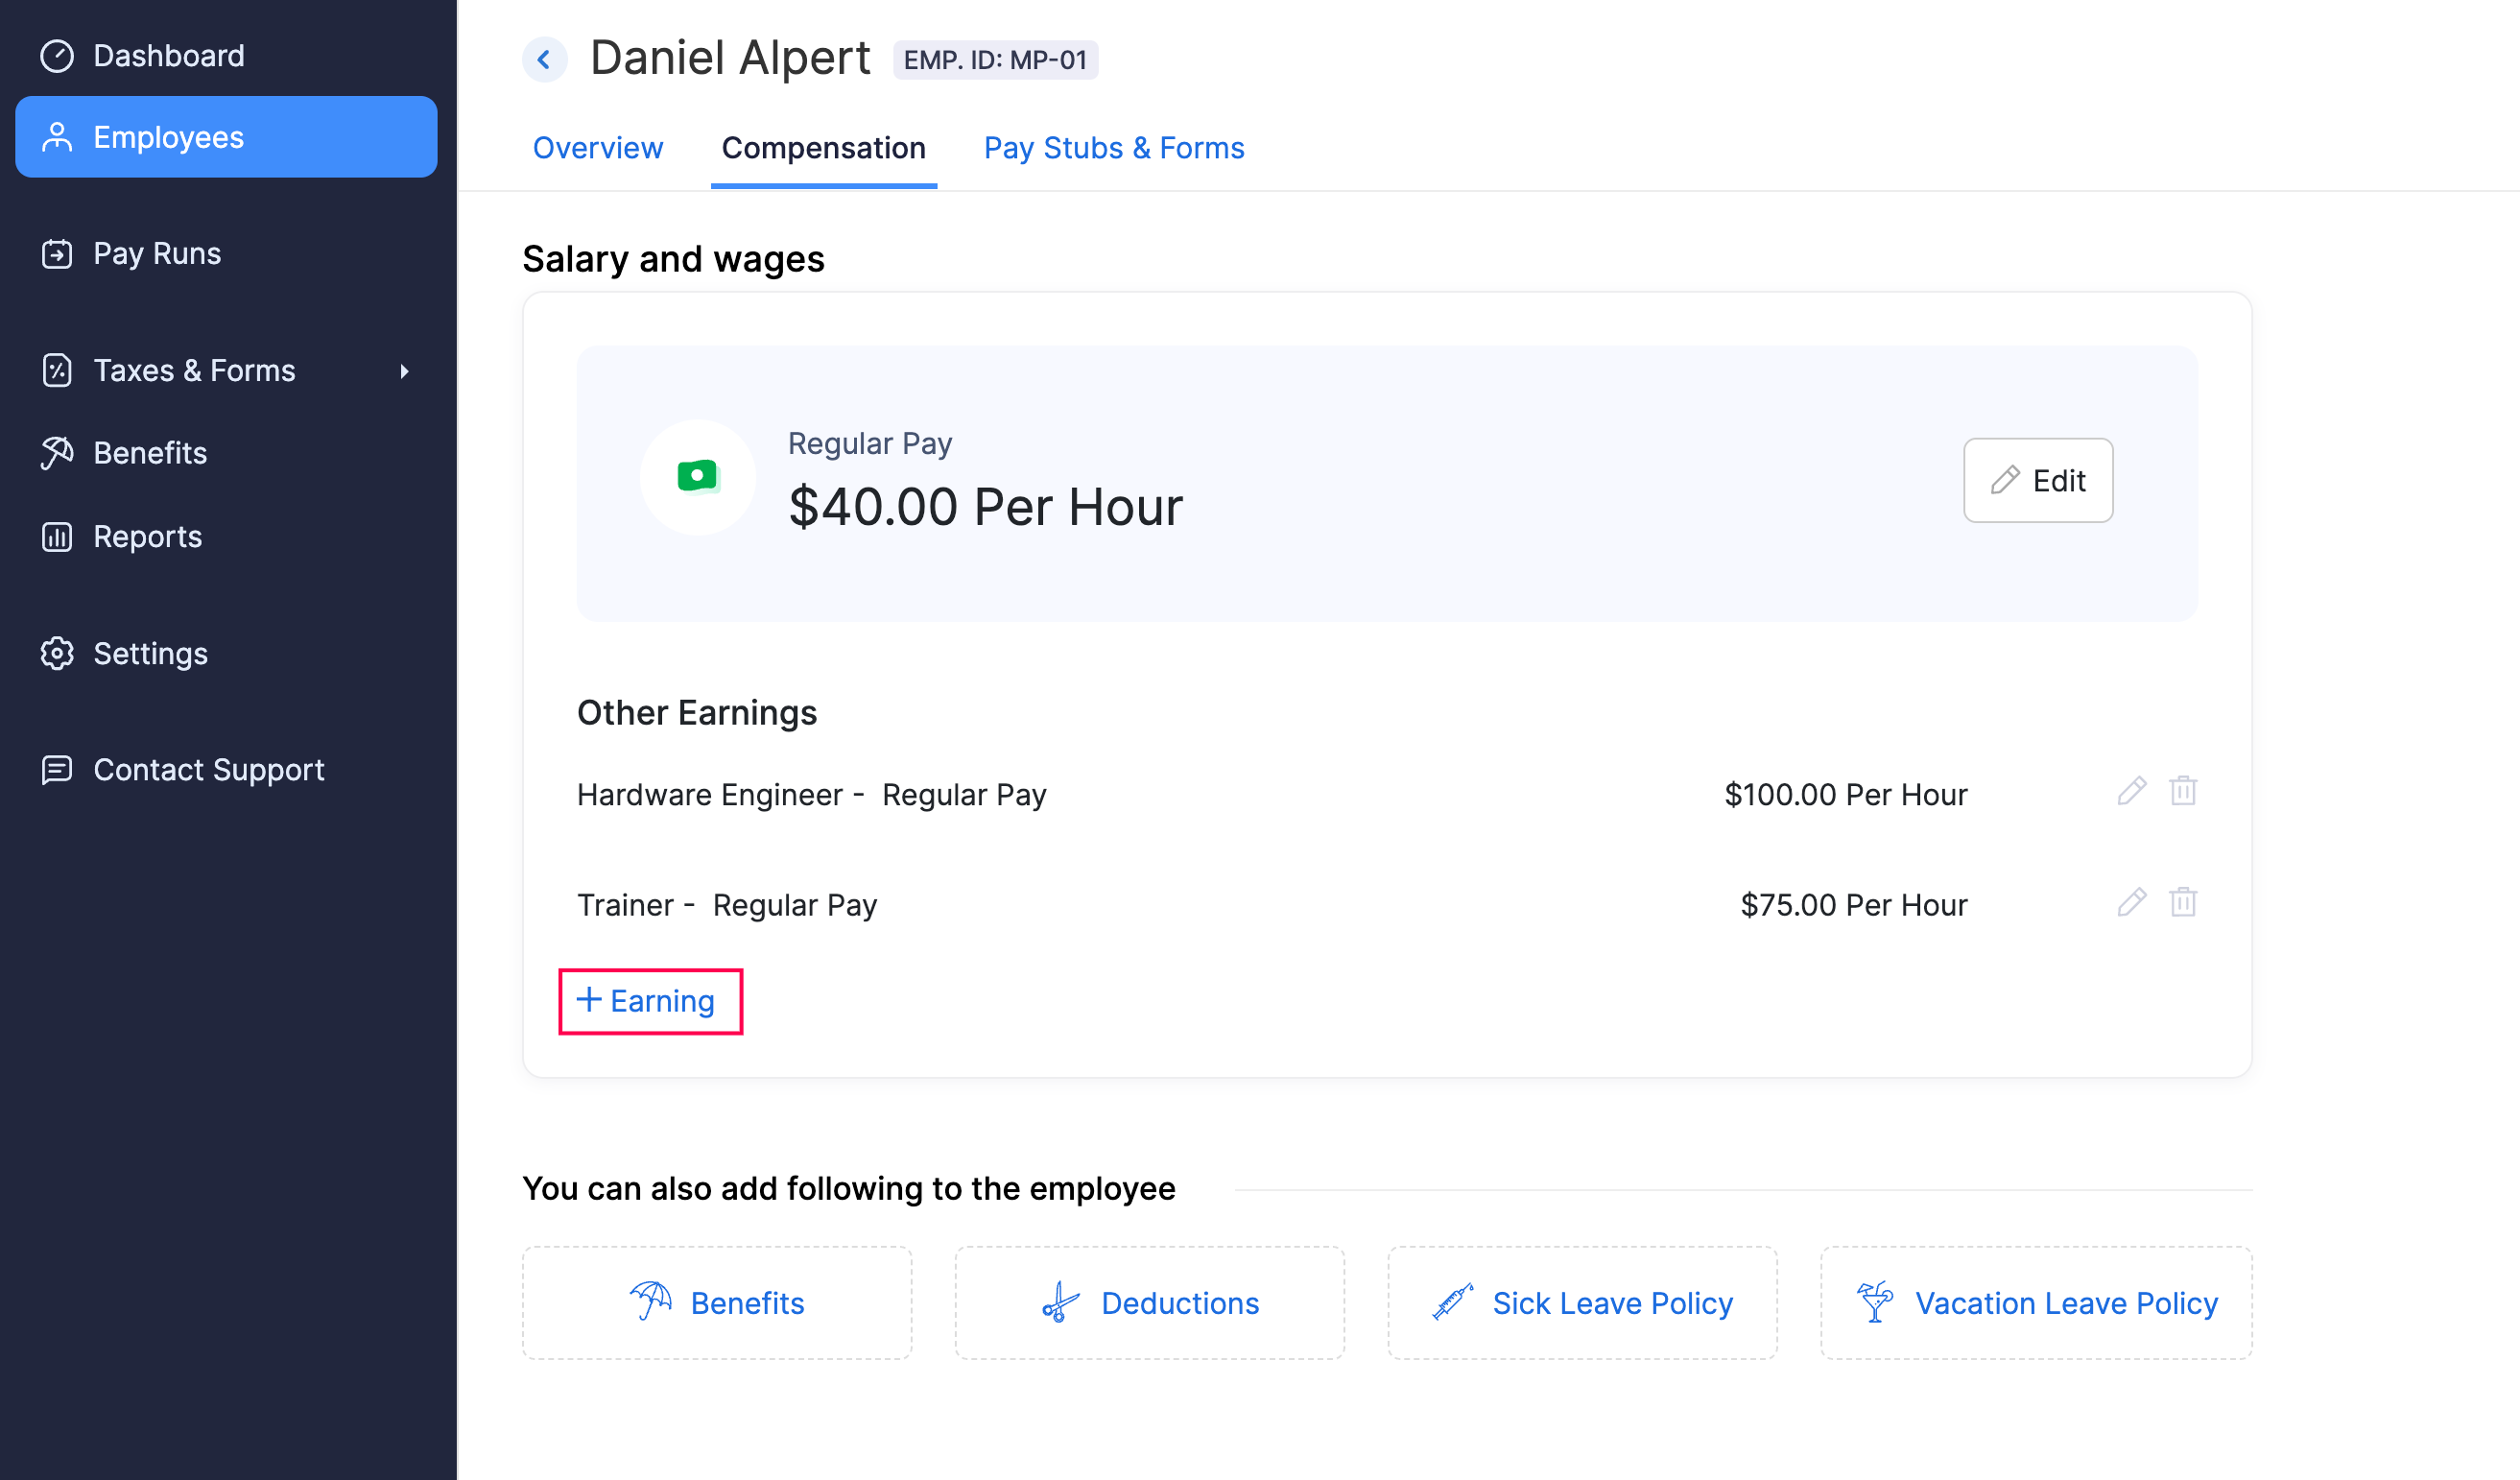Open Settings via the gear icon
Image resolution: width=2520 pixels, height=1480 pixels.
pos(57,653)
